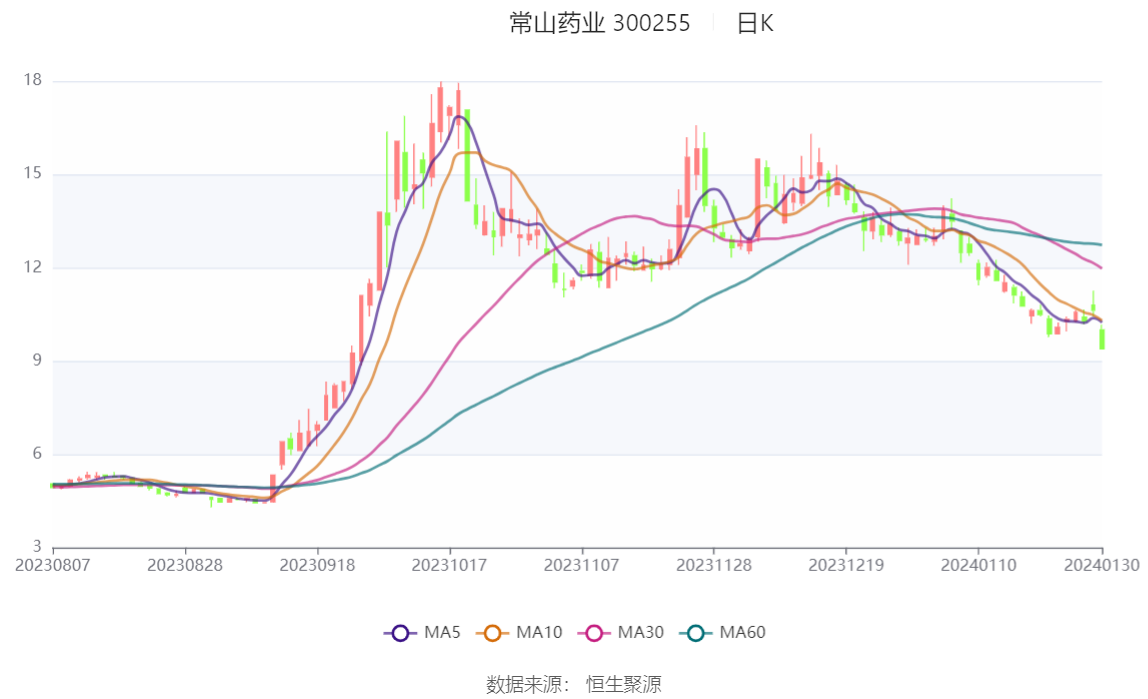Click the price axis label 12
This screenshot has height=699, width=1148.
point(33,266)
